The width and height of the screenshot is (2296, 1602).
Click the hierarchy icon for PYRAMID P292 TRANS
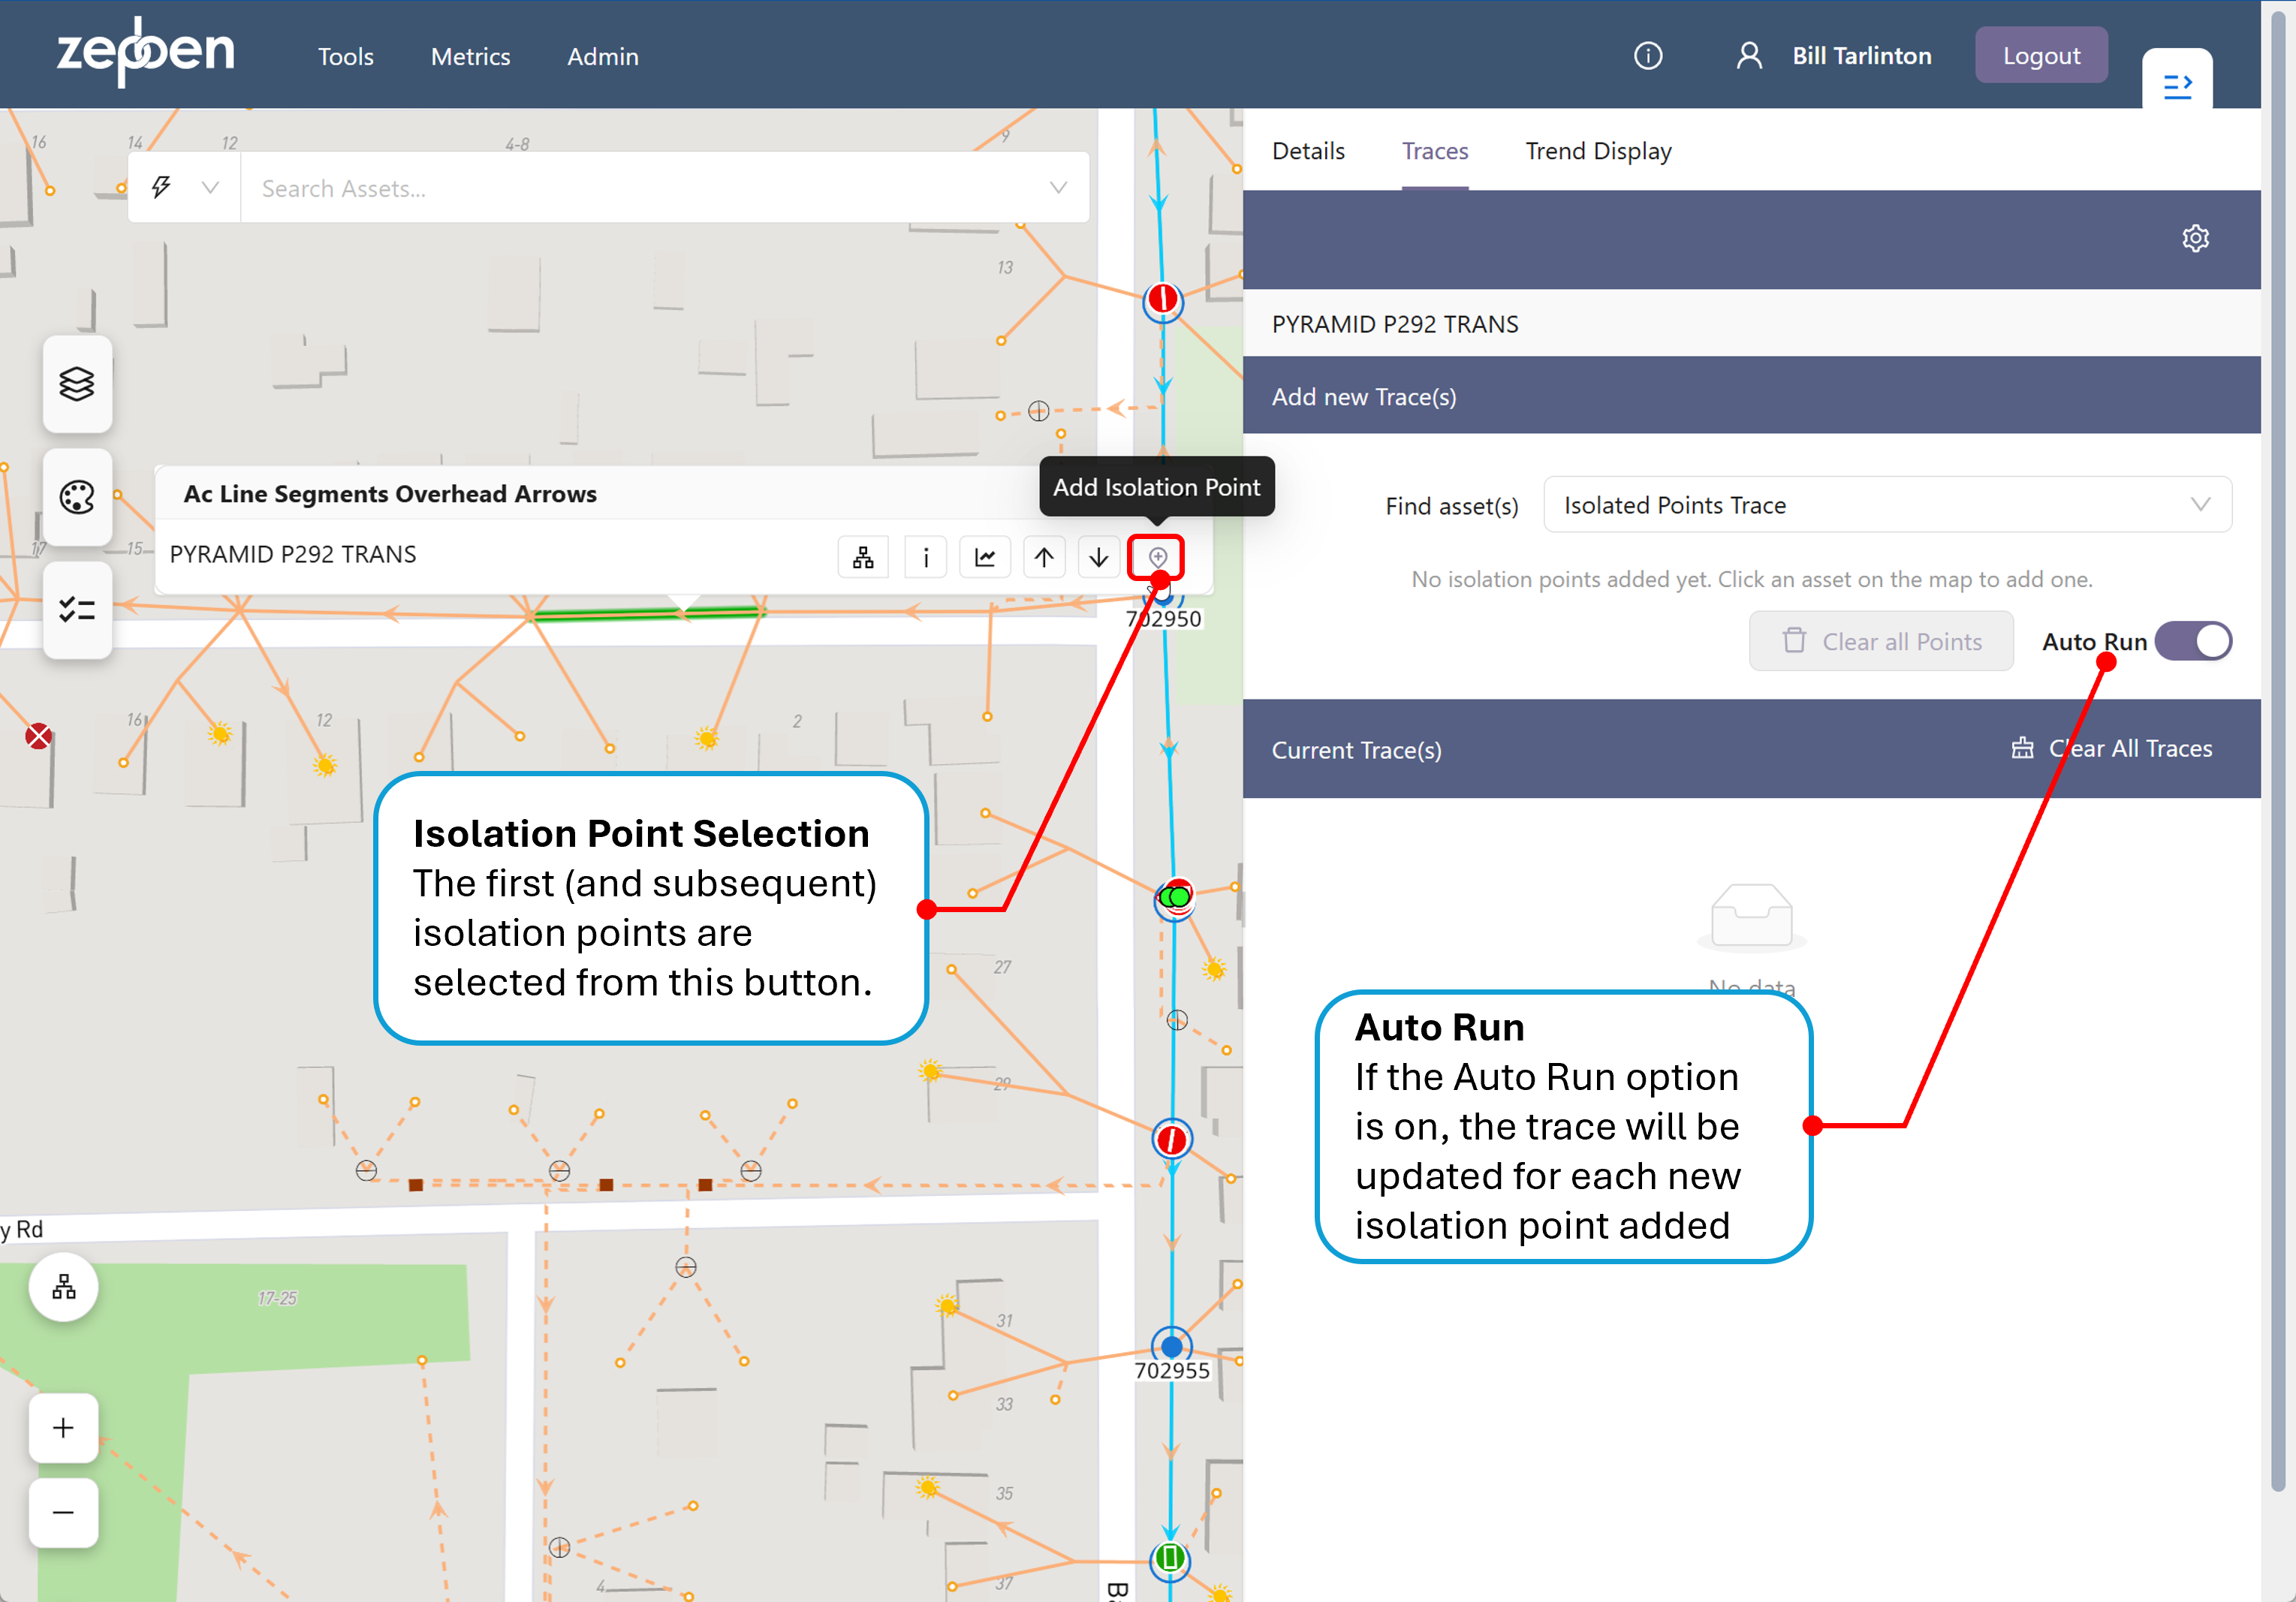(862, 557)
